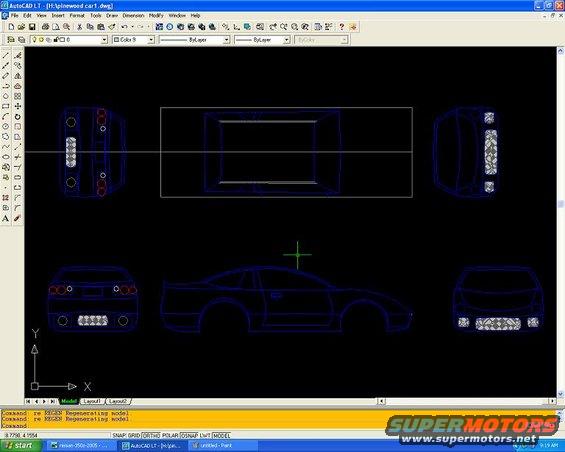Jump to first layout tab with navigation arrow
Screen dimensions: 565x452
pyautogui.click(x=28, y=401)
